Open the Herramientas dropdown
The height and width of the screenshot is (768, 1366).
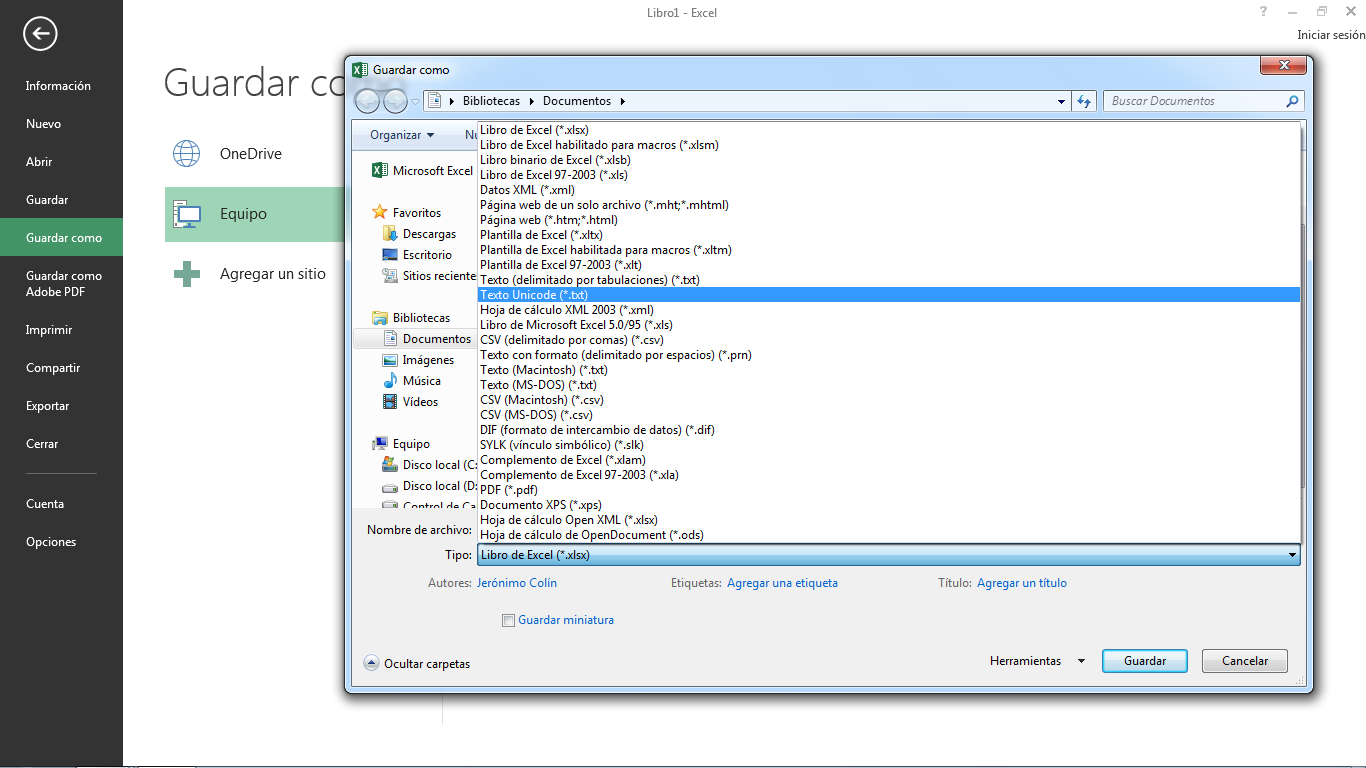click(x=1037, y=661)
